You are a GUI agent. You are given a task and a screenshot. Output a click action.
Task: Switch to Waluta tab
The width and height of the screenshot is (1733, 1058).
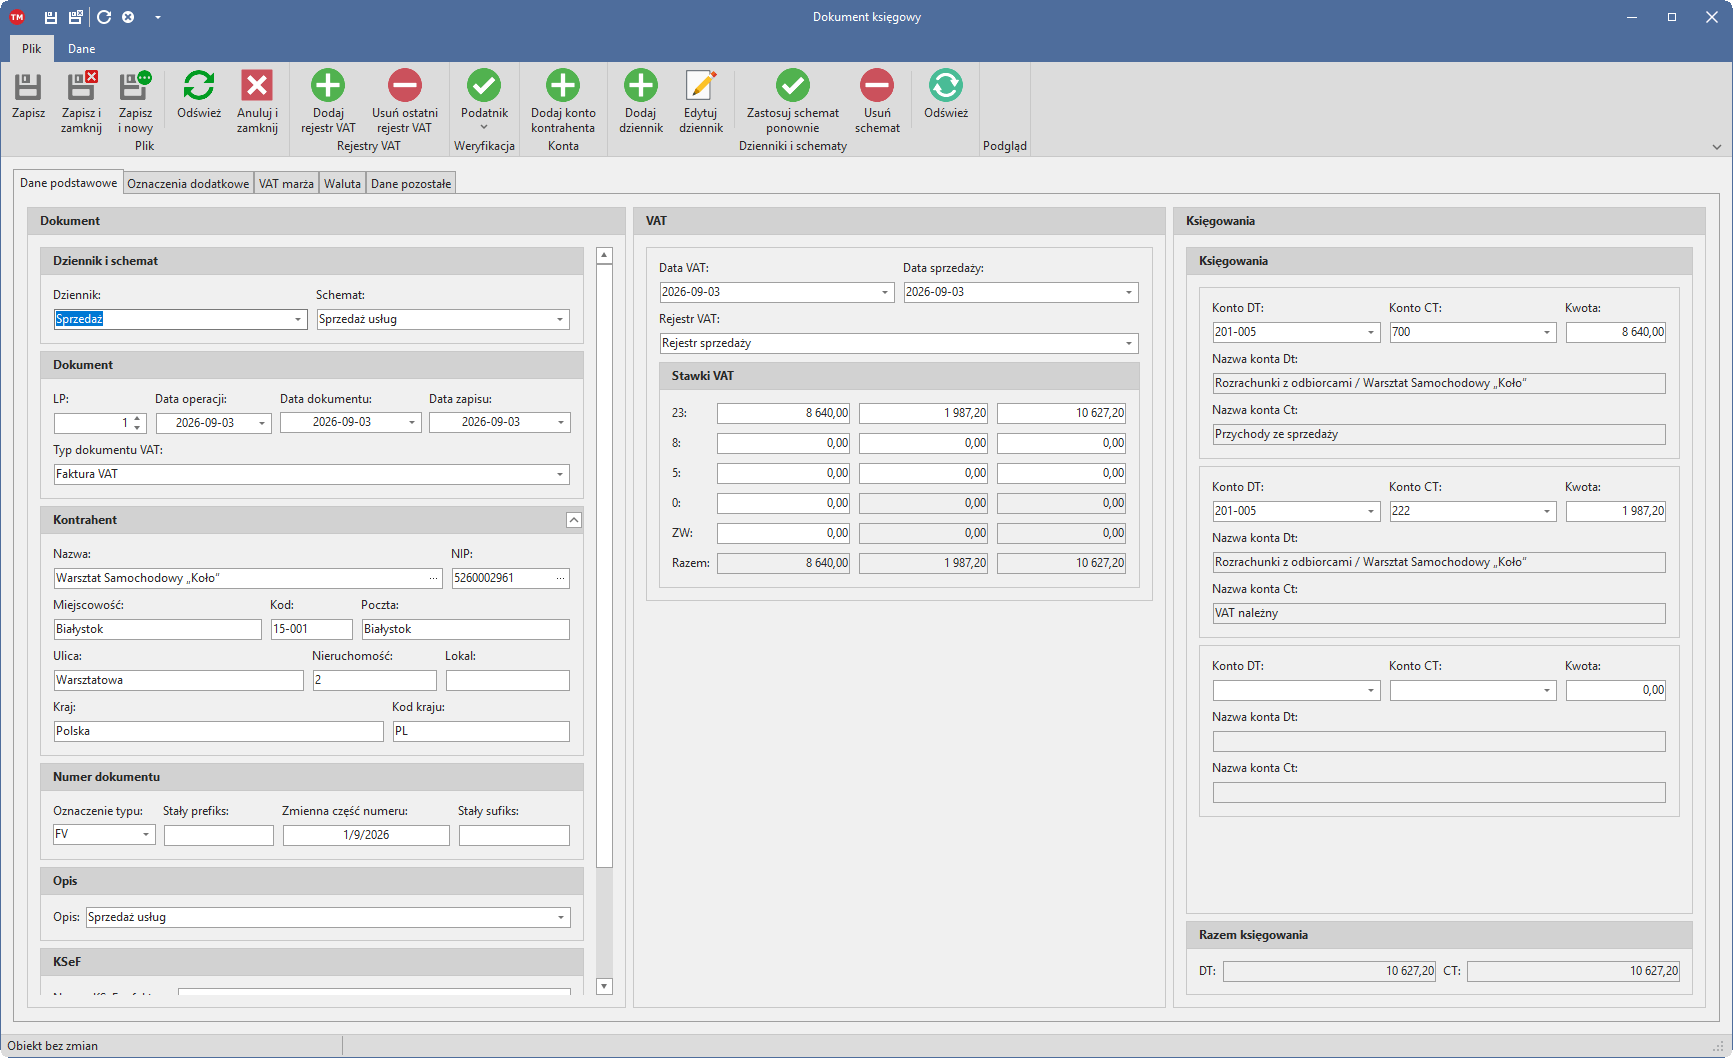point(342,183)
